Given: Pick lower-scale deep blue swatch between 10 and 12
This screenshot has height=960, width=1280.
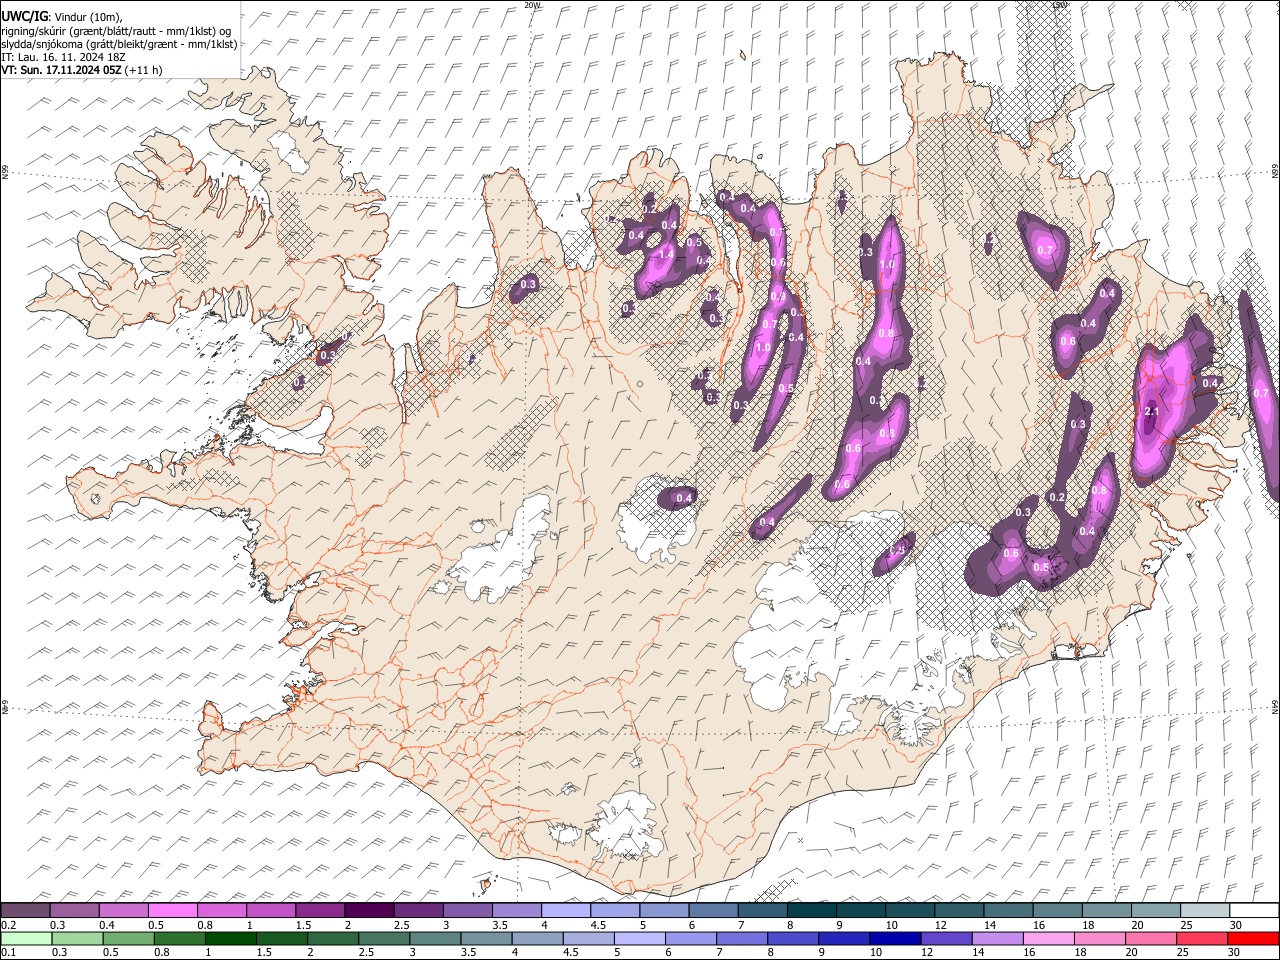Looking at the screenshot, I should click(895, 939).
